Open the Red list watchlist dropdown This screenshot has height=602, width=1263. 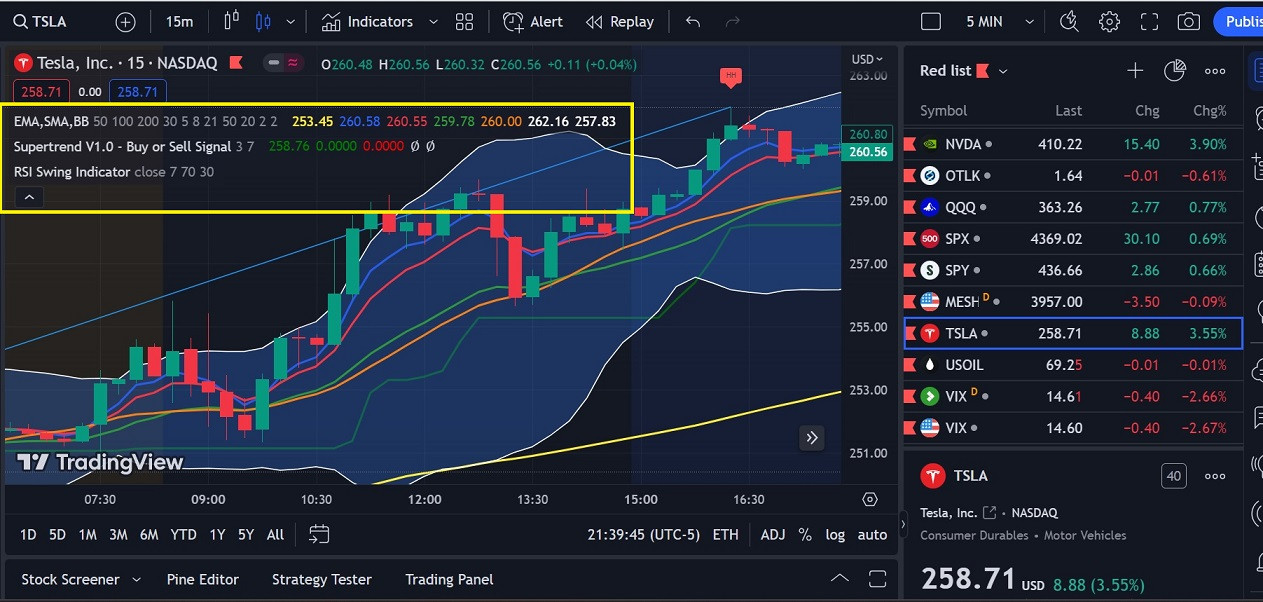click(x=964, y=70)
